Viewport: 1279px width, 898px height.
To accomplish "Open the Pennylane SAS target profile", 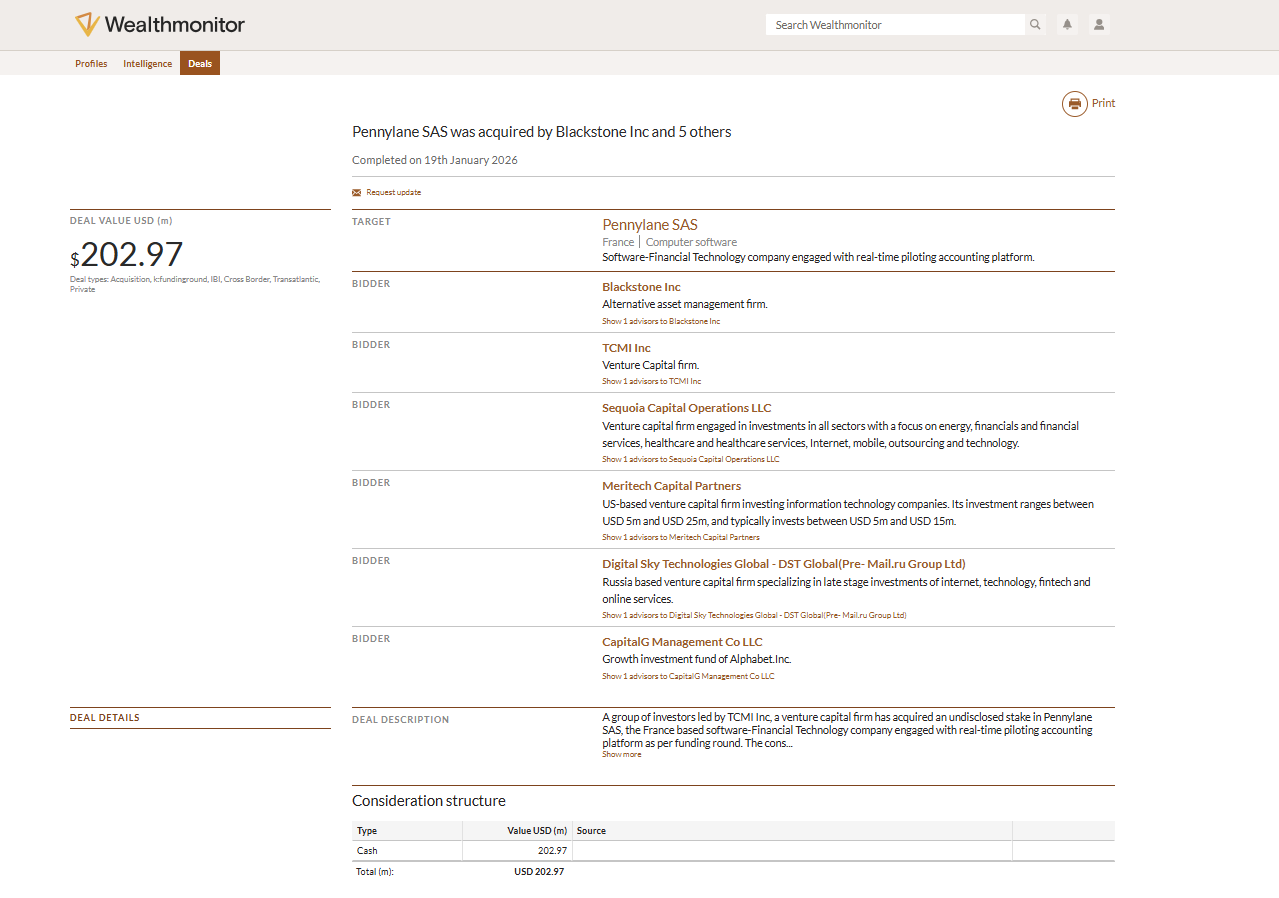I will (649, 224).
